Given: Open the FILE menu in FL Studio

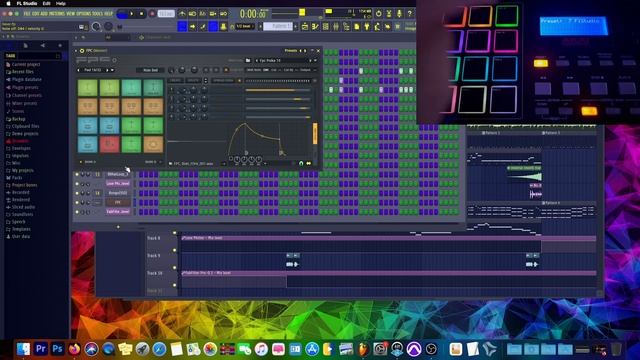Looking at the screenshot, I should pyautogui.click(x=27, y=13).
